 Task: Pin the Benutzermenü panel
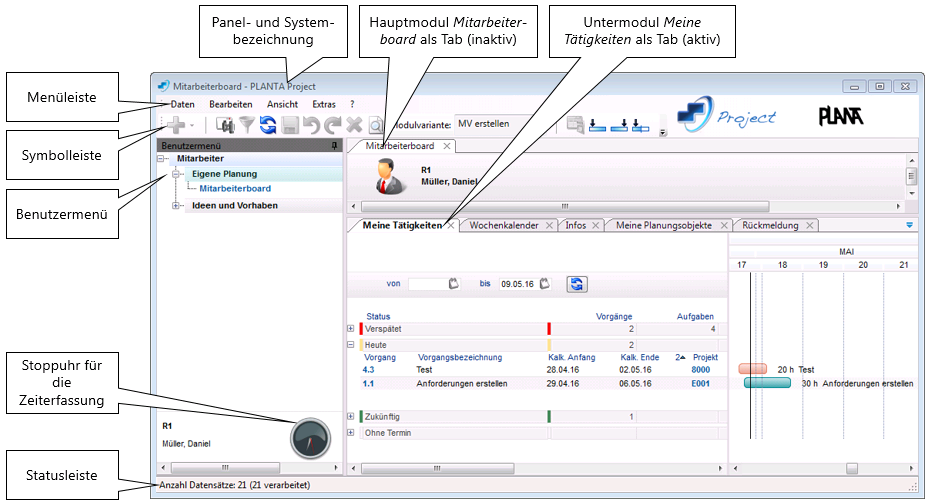coord(335,145)
